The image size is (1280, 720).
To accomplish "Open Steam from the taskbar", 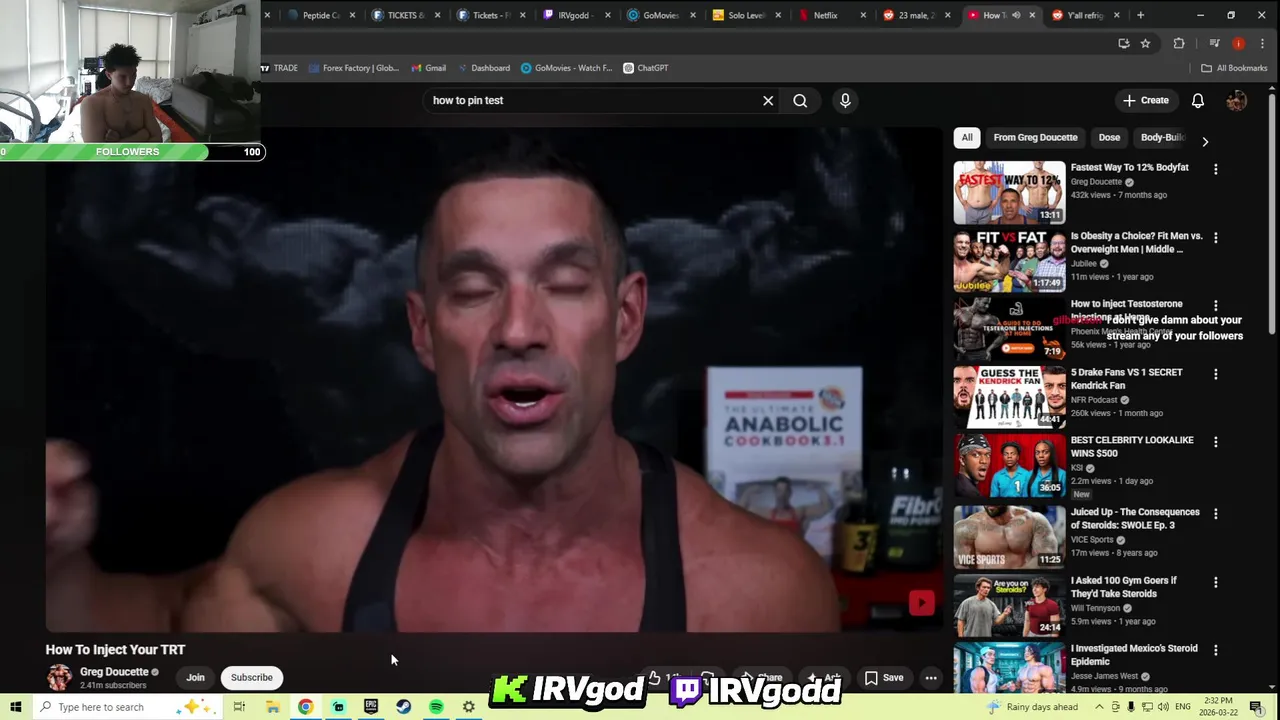I will (403, 707).
